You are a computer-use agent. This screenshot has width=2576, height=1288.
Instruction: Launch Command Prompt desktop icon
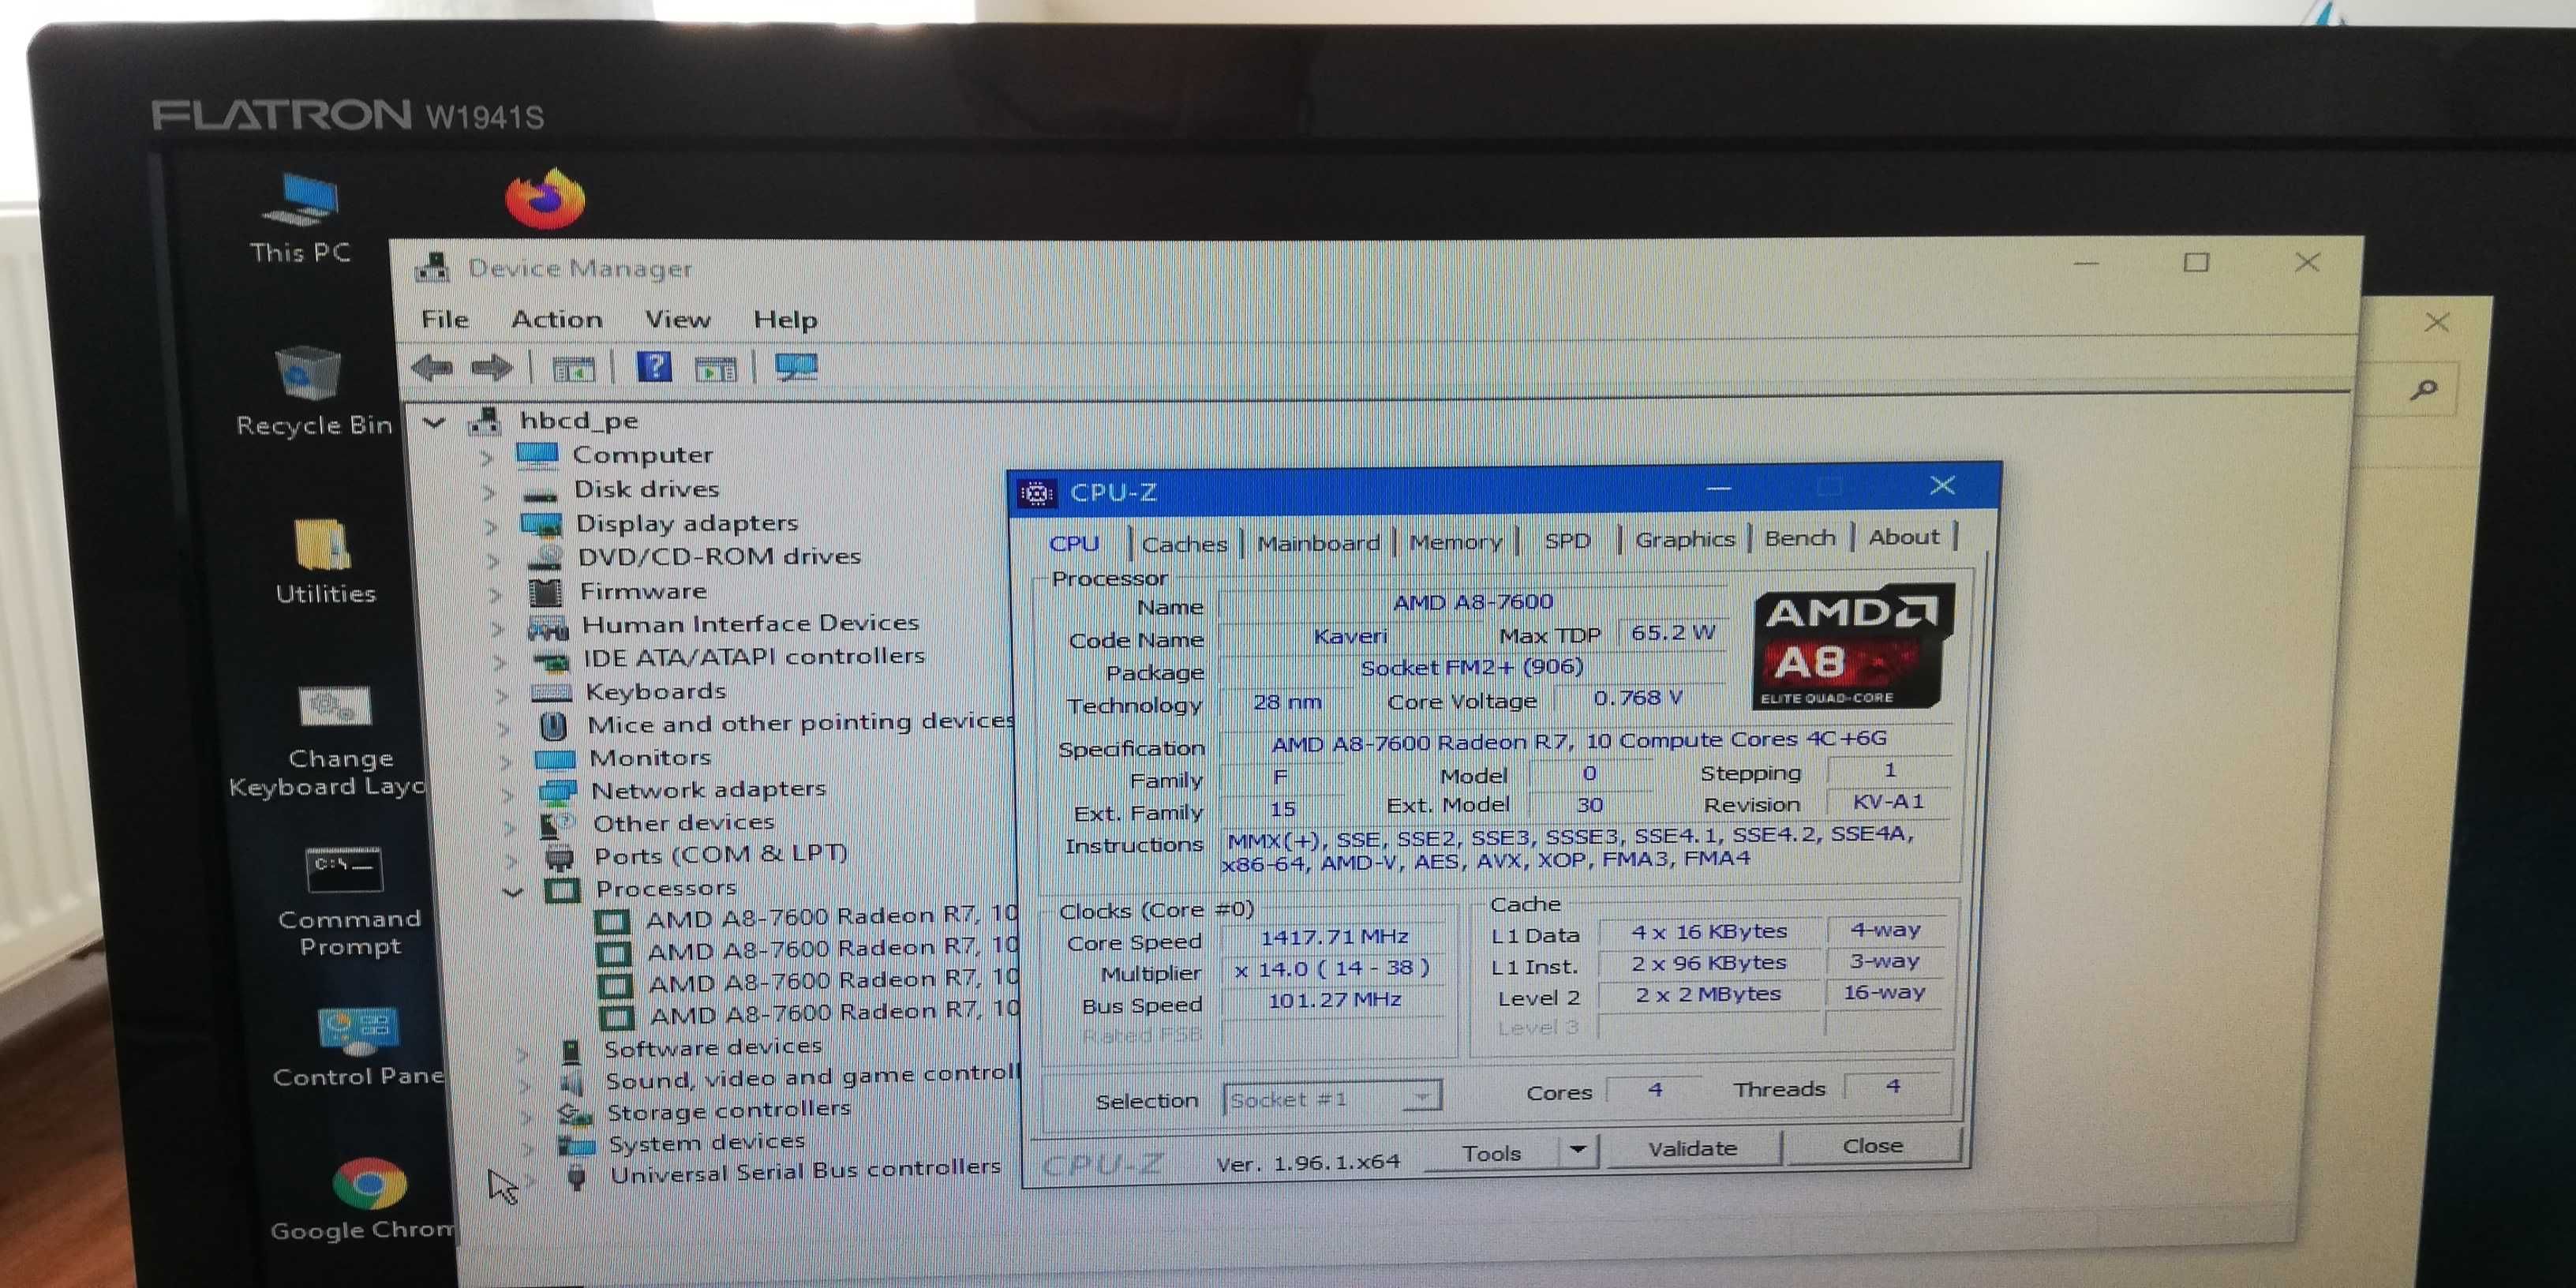348,903
